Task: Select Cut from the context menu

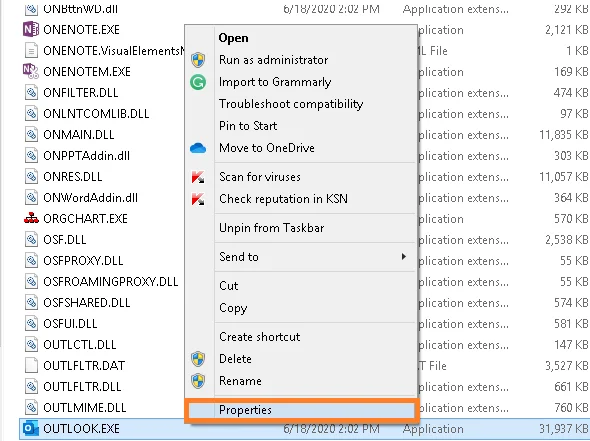Action: [x=300, y=286]
